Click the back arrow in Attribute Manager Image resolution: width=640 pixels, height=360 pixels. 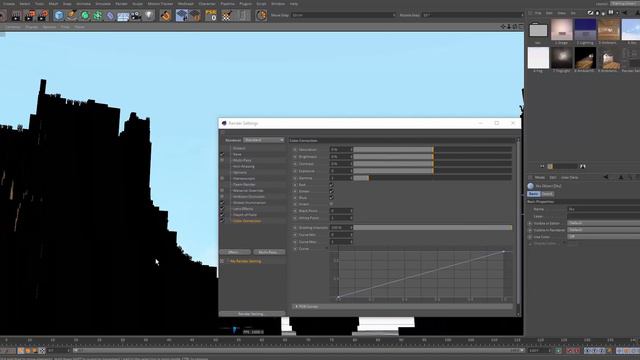point(606,177)
